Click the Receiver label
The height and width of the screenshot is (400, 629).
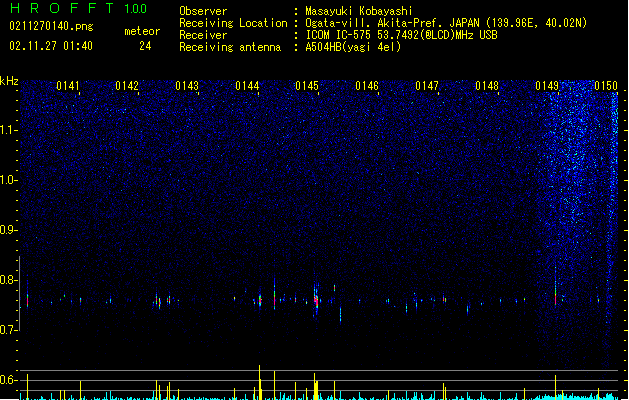pyautogui.click(x=203, y=35)
